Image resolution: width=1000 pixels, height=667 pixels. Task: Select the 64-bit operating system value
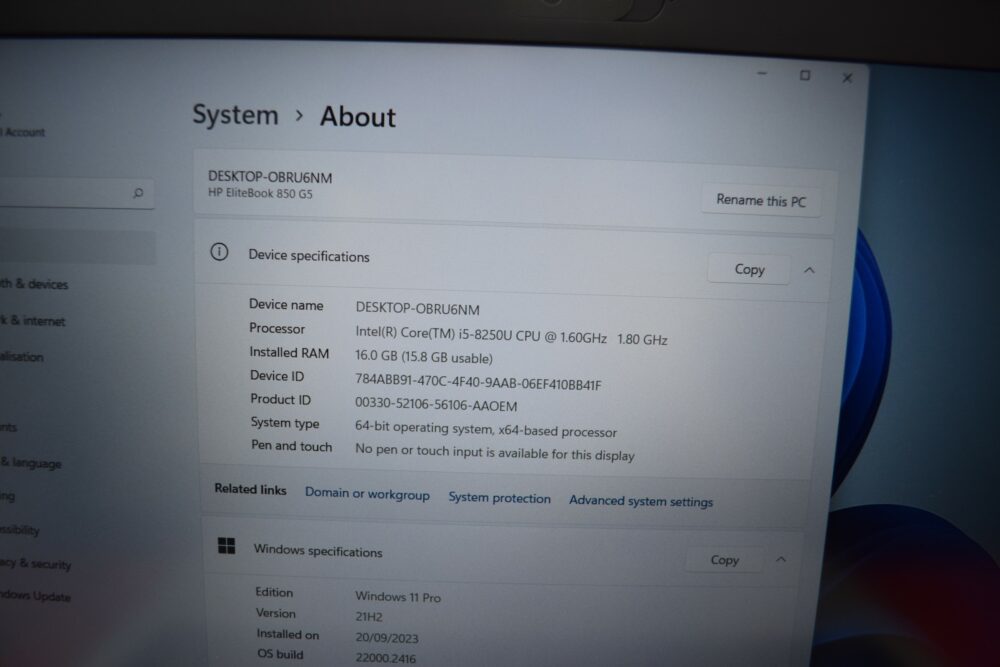coord(486,429)
